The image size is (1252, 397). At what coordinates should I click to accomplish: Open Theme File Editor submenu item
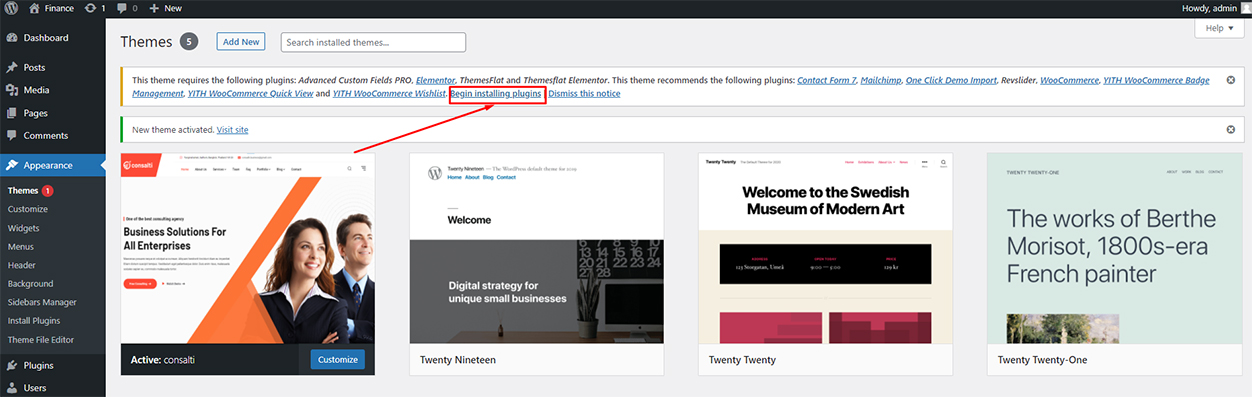click(x=41, y=340)
